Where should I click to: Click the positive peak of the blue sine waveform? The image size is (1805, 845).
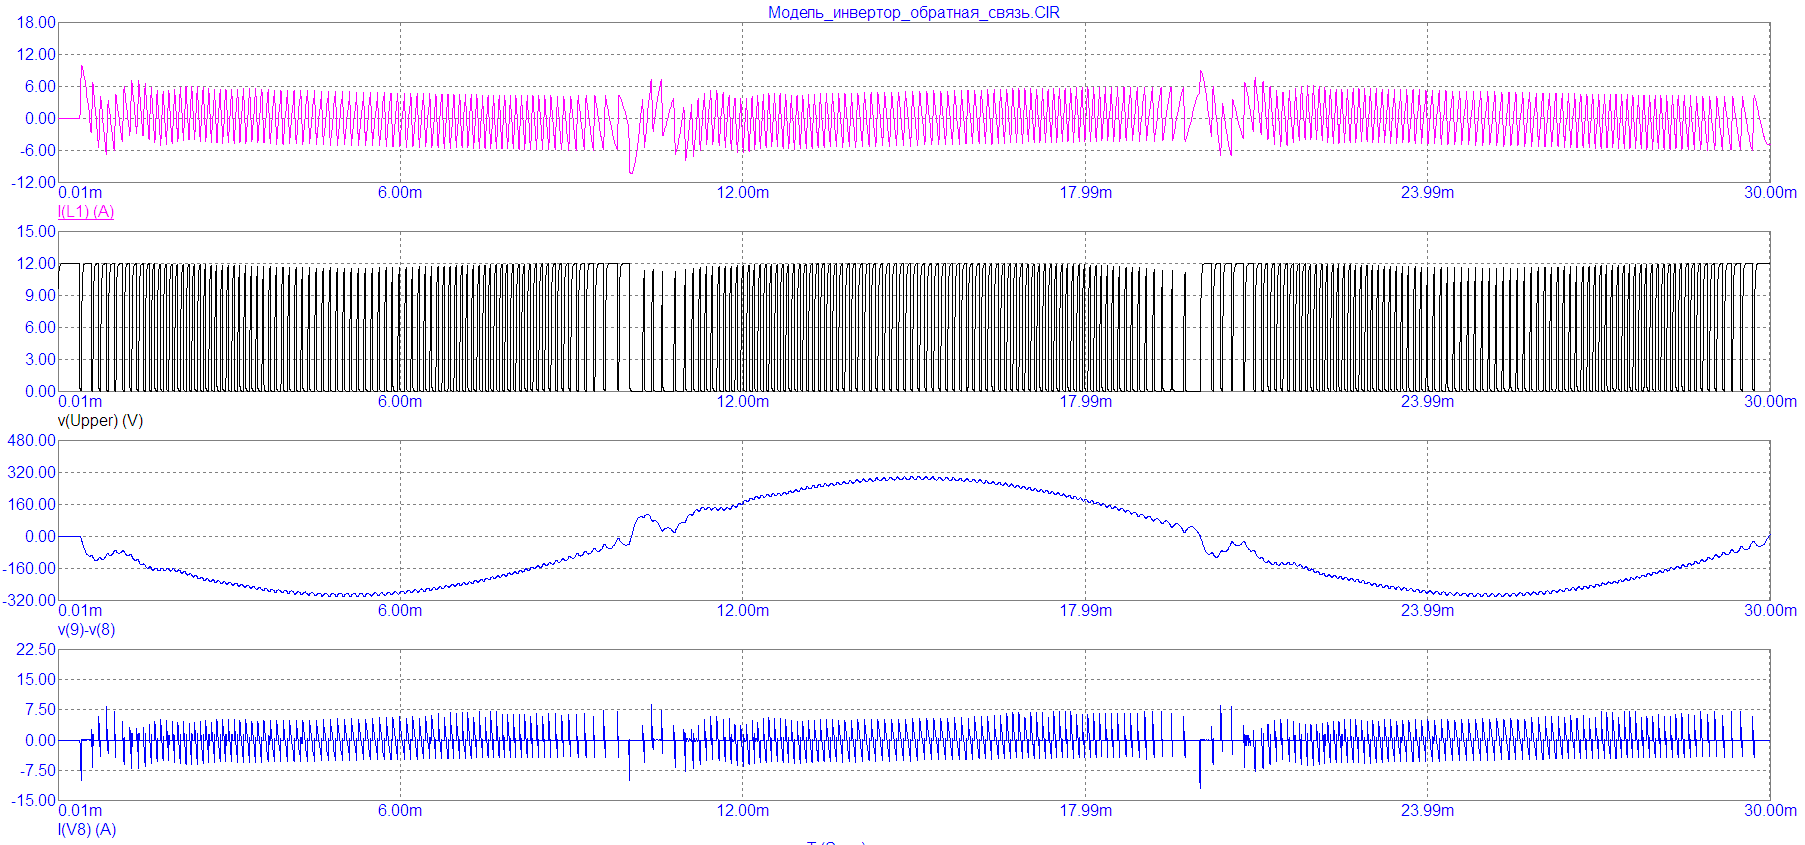915,477
